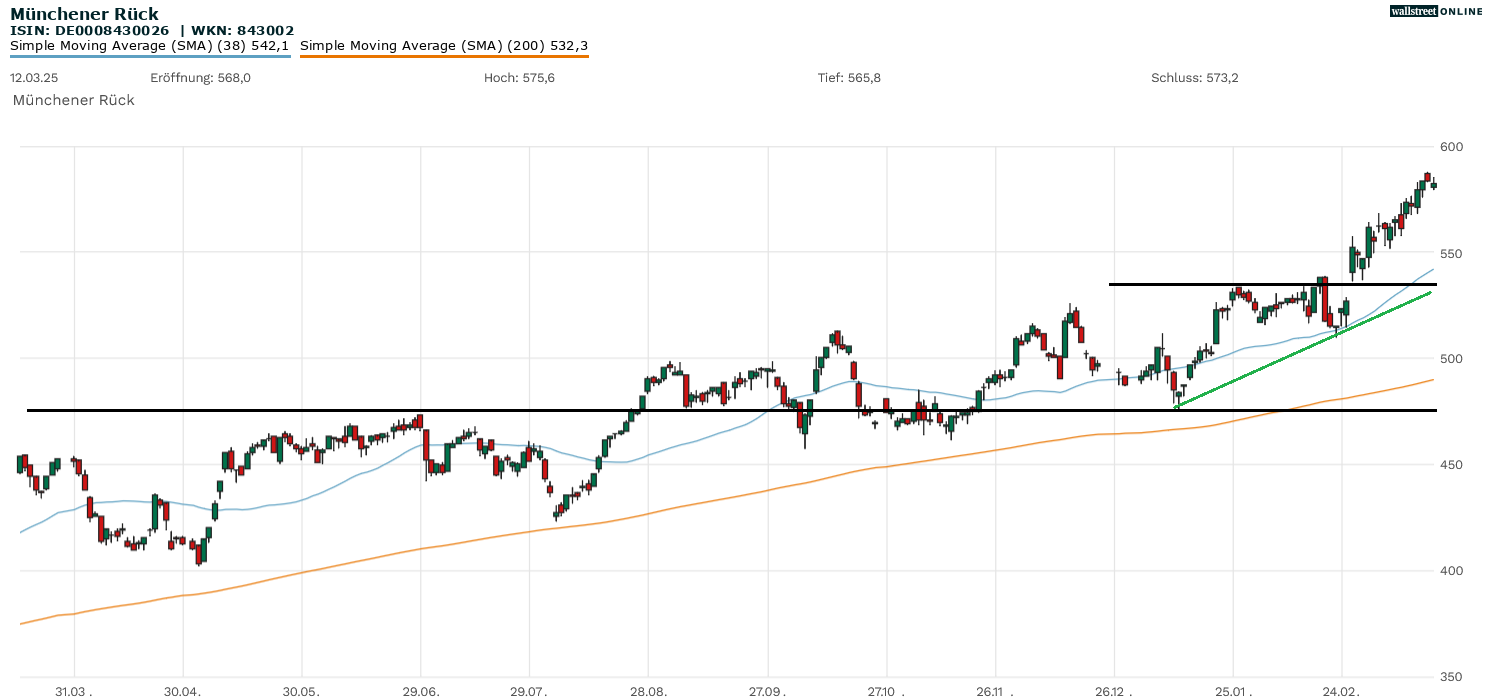Image resolution: width=1490 pixels, height=698 pixels.
Task: Click the 600 price axis label
Action: tap(1451, 147)
